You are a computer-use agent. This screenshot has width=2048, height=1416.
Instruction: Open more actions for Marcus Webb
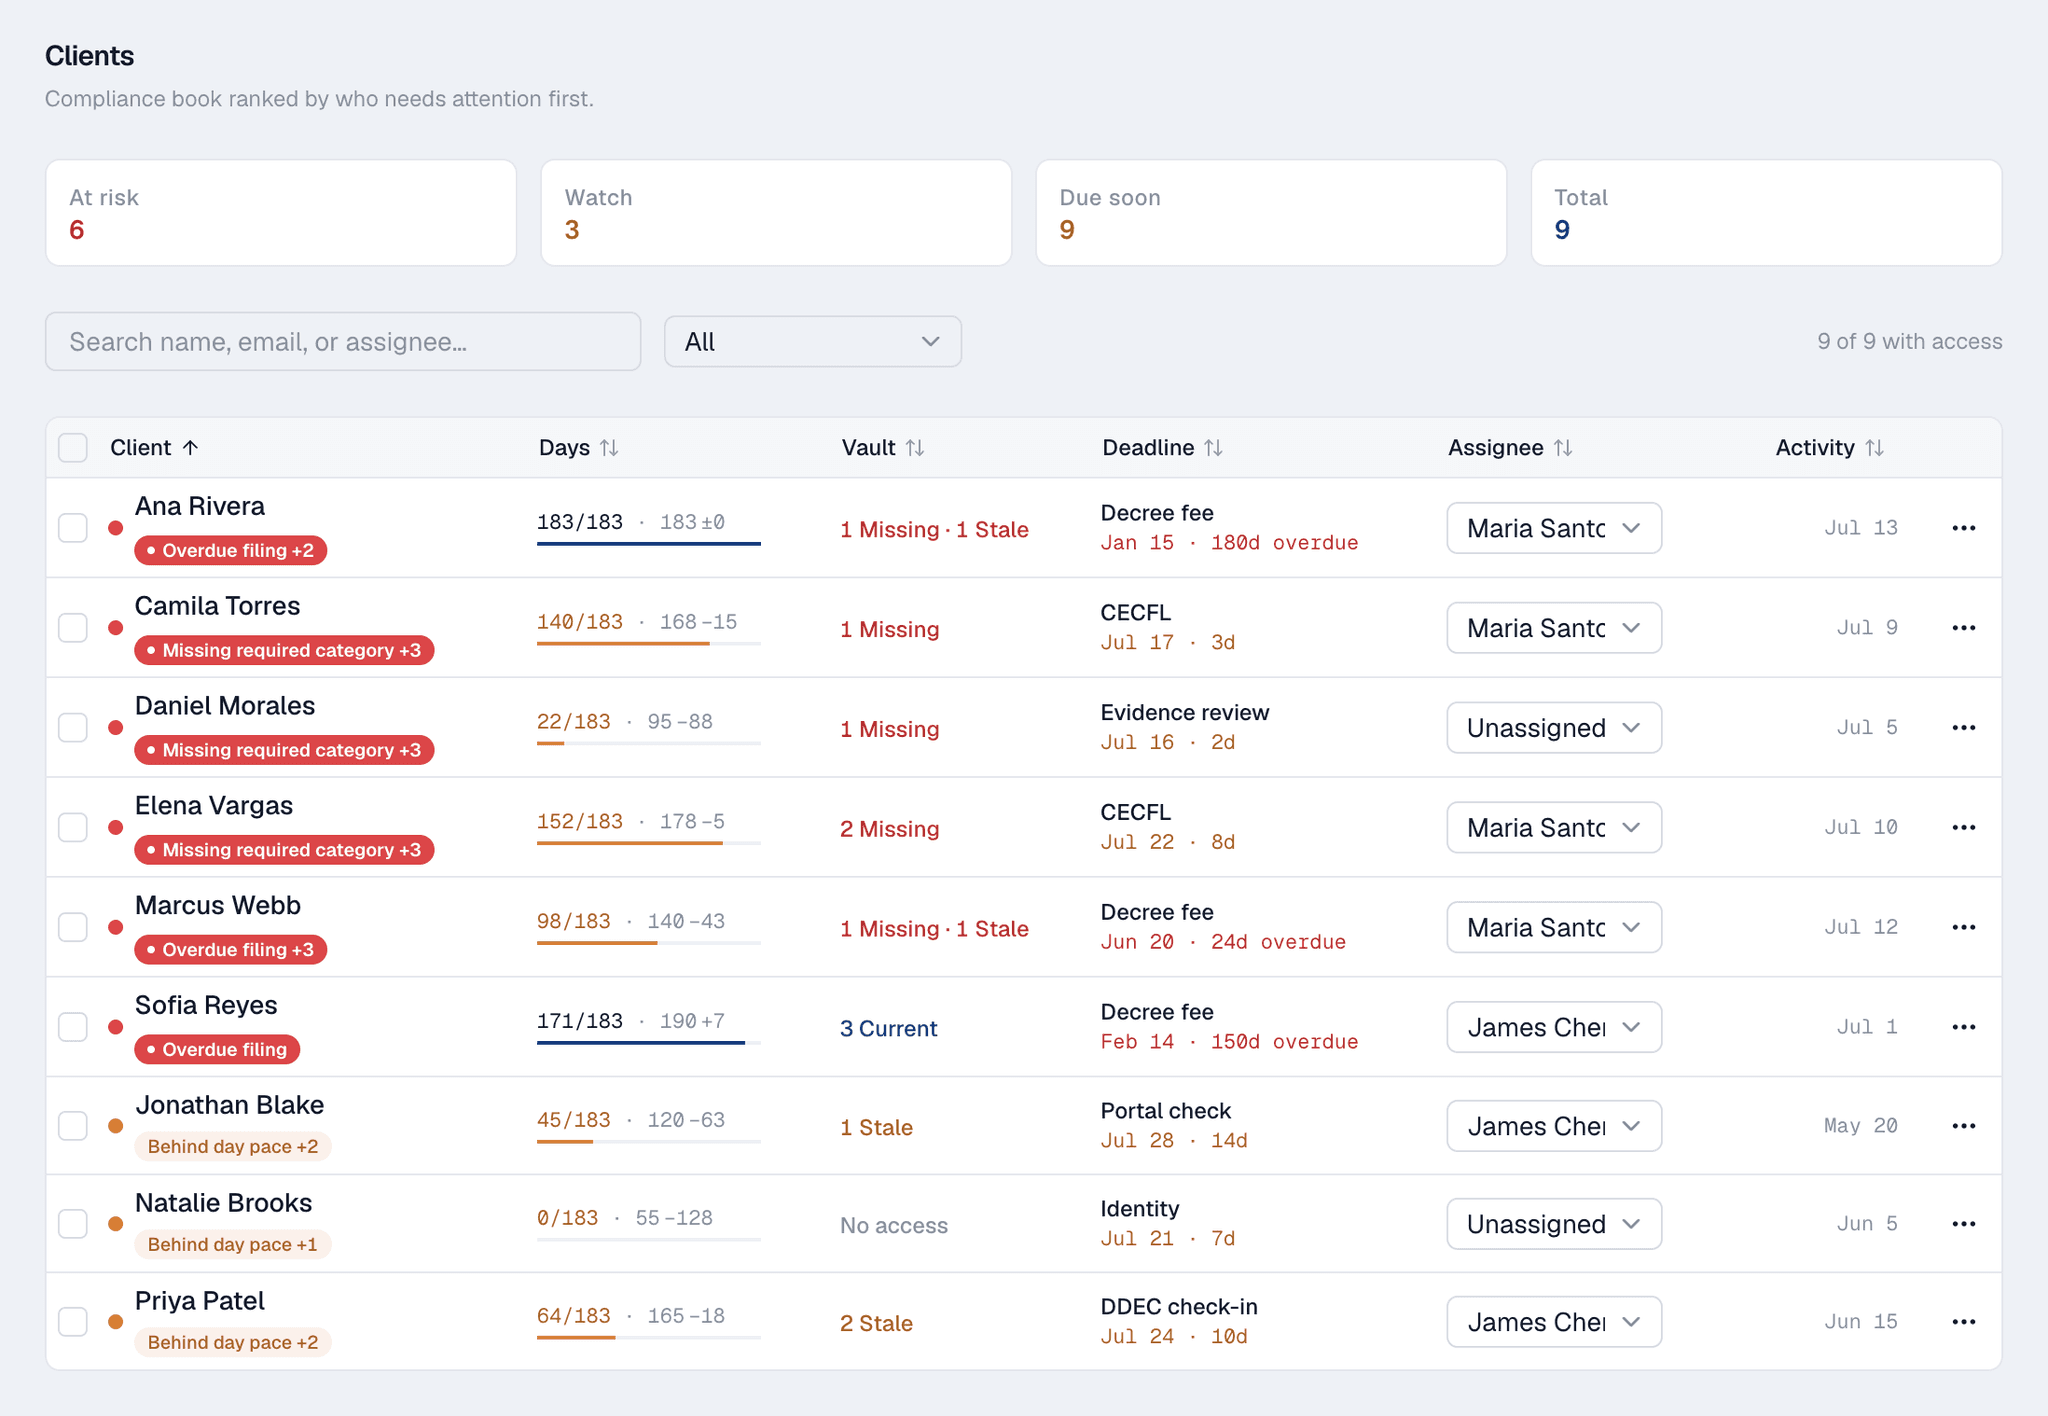pyautogui.click(x=1963, y=927)
